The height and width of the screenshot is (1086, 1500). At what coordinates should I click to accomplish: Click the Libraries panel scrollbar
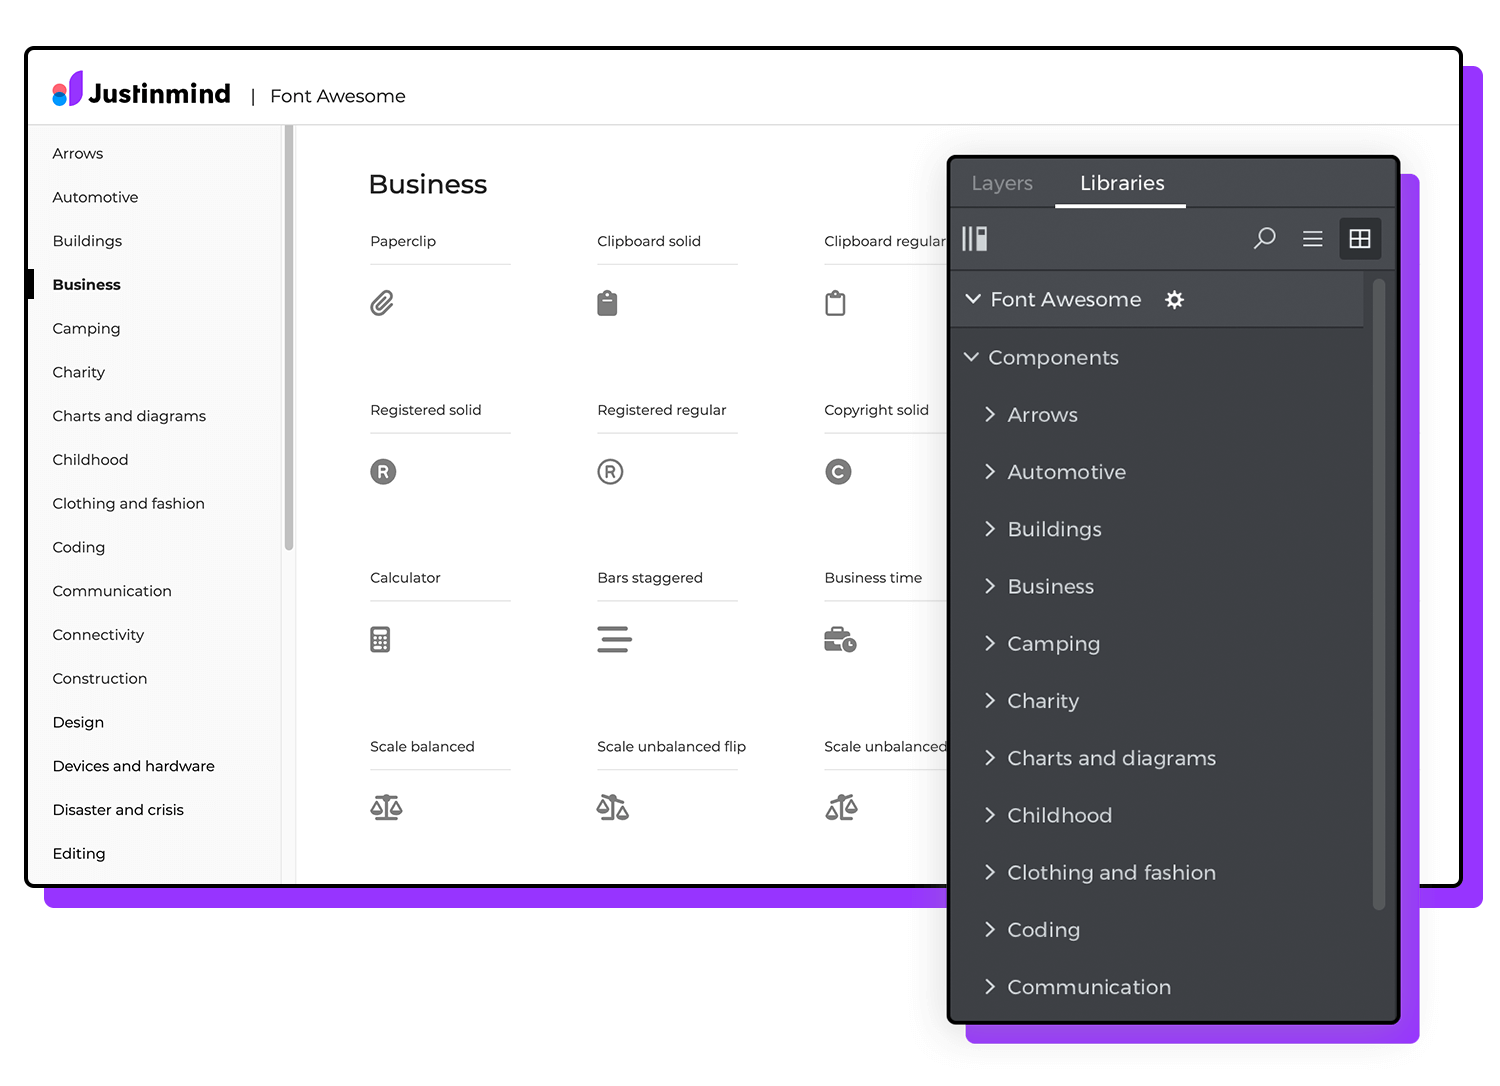[x=1379, y=594]
